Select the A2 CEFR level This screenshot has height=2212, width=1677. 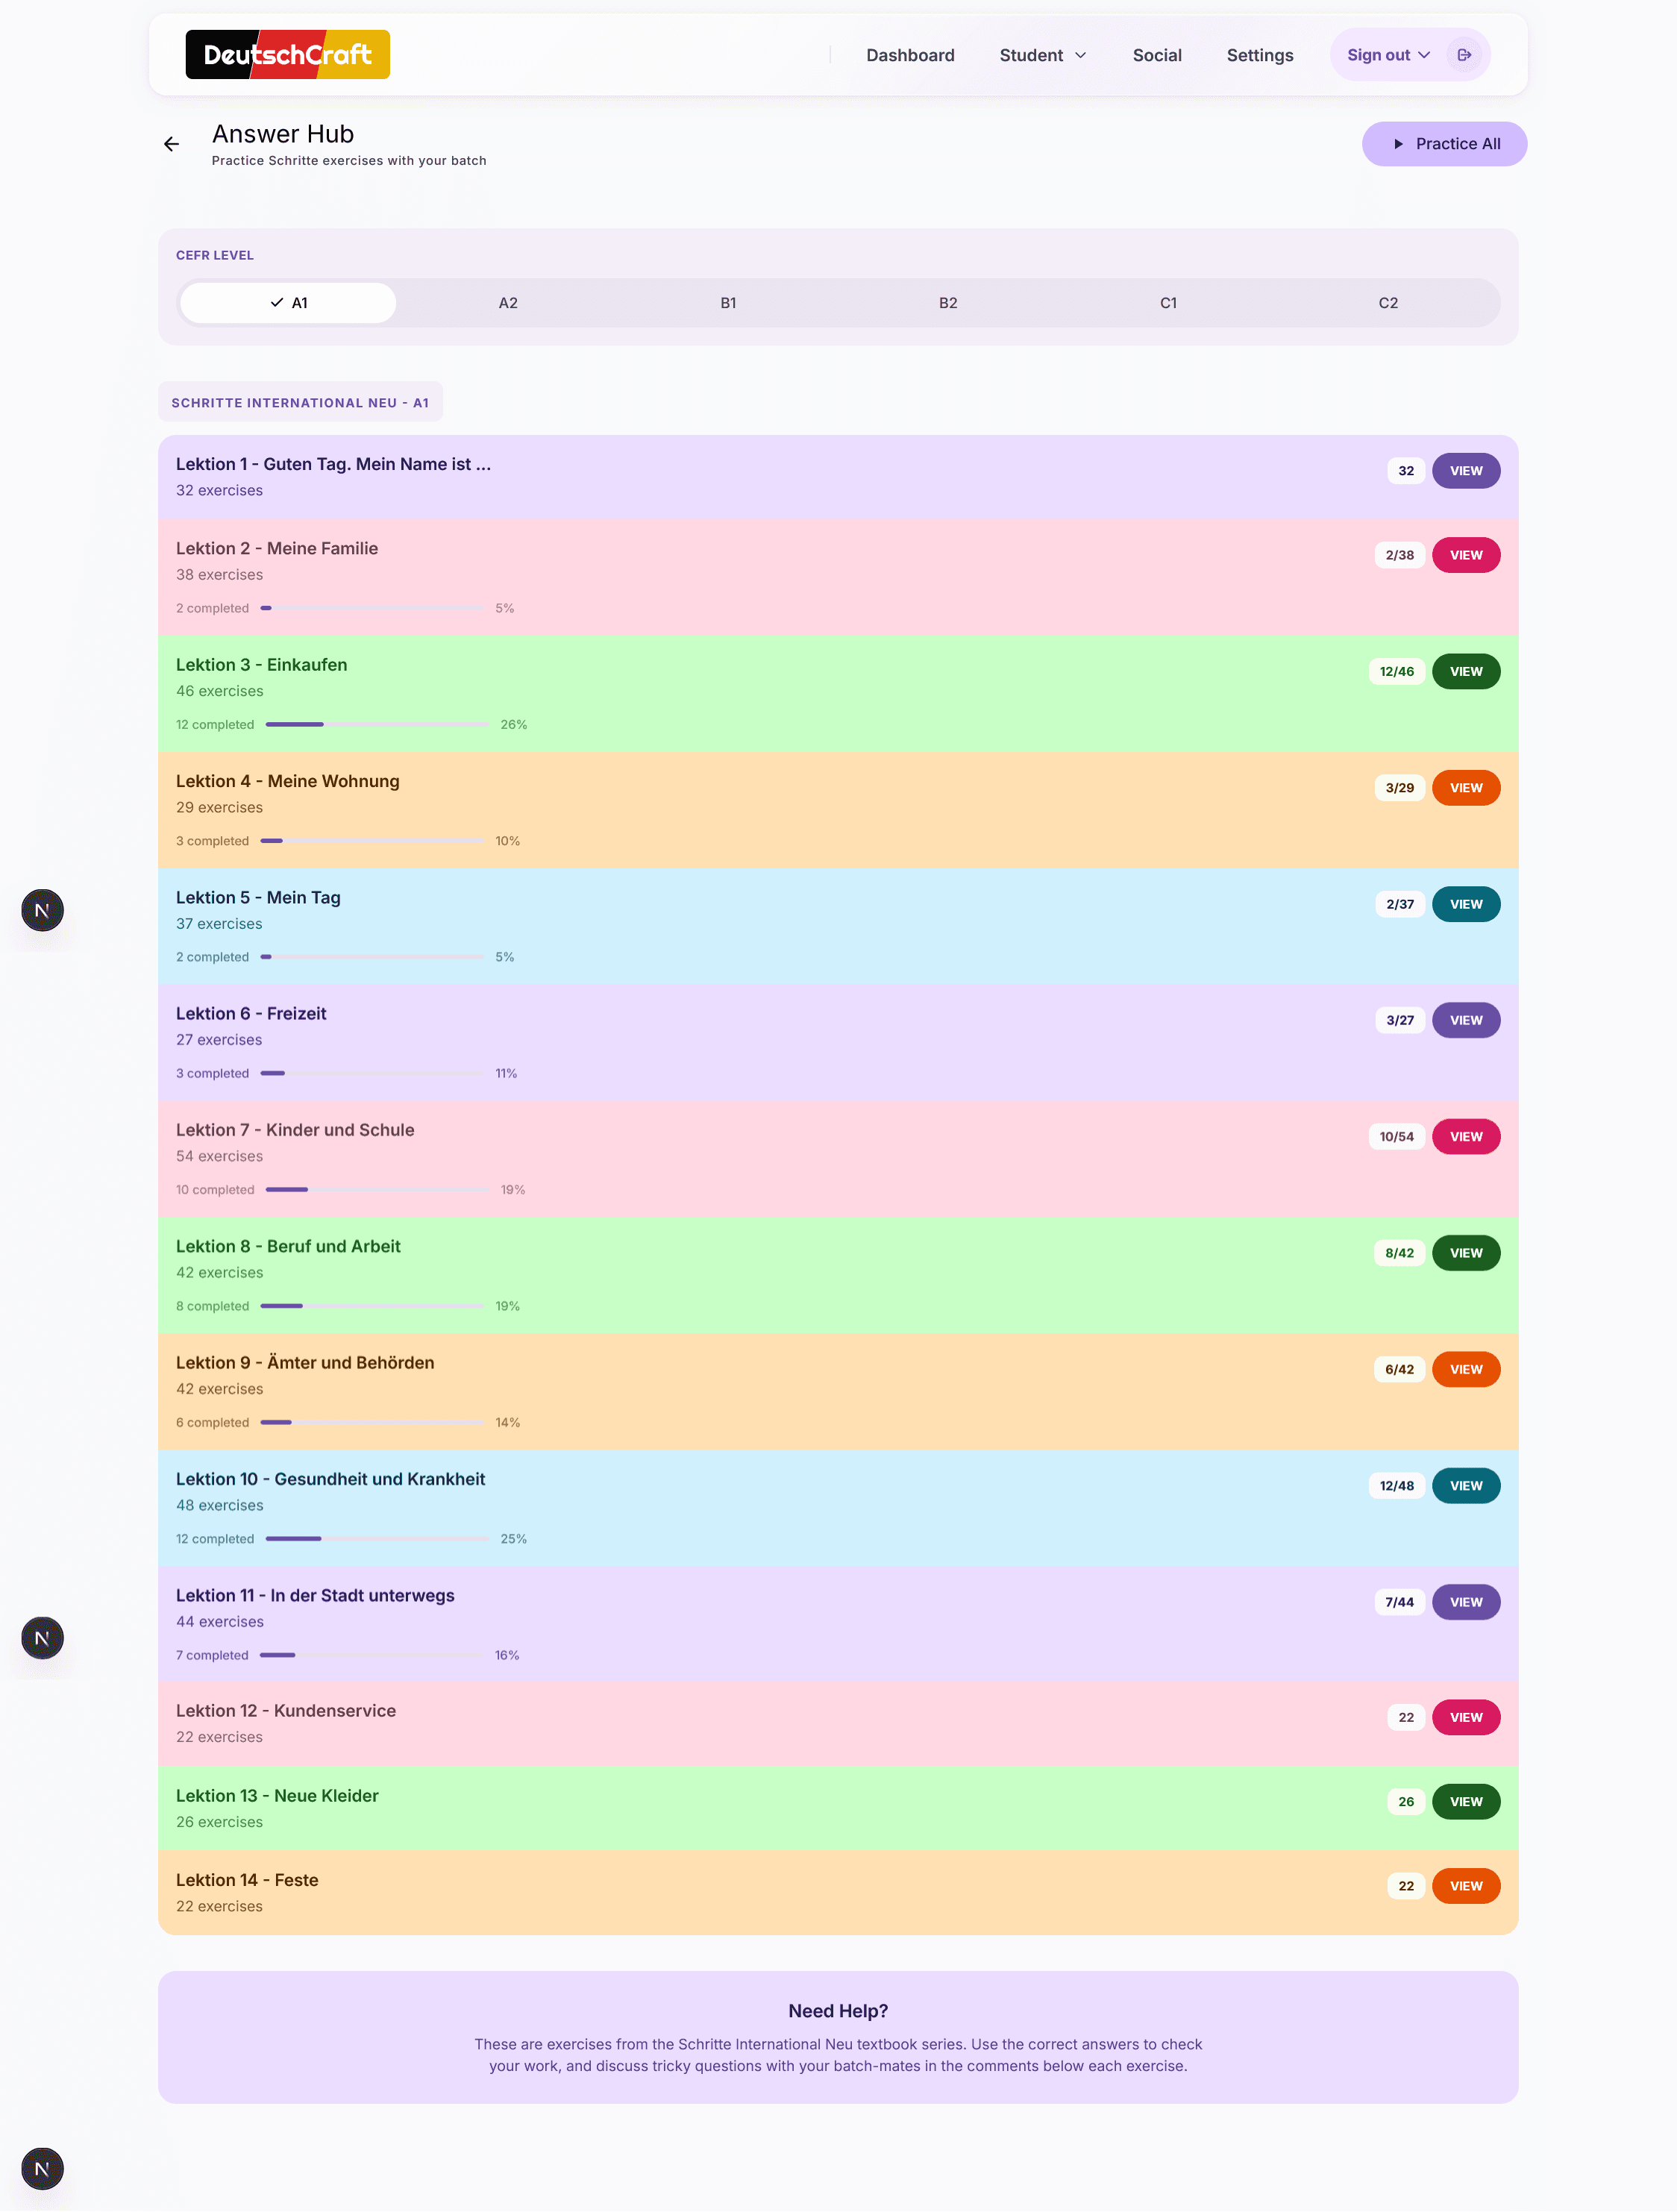point(507,302)
